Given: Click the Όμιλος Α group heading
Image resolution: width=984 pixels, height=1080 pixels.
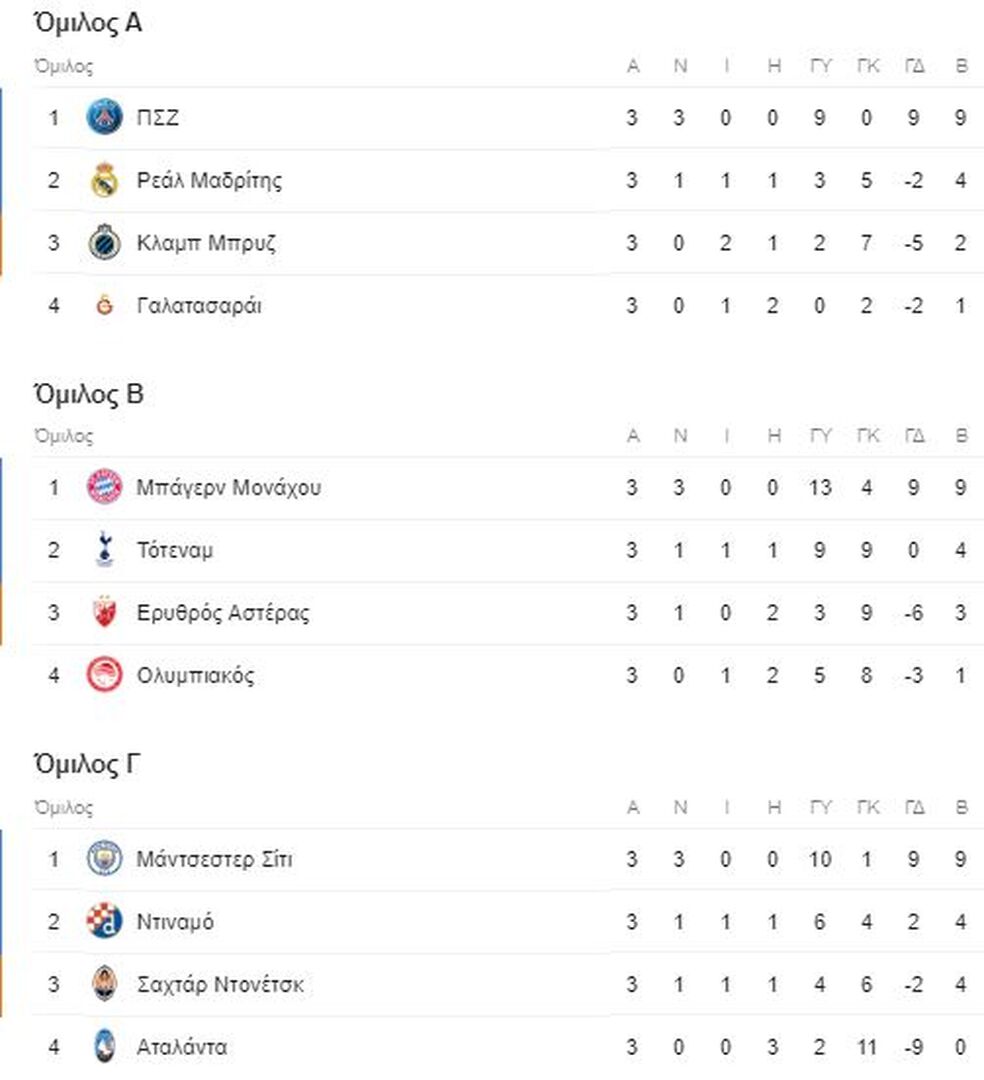Looking at the screenshot, I should point(88,23).
